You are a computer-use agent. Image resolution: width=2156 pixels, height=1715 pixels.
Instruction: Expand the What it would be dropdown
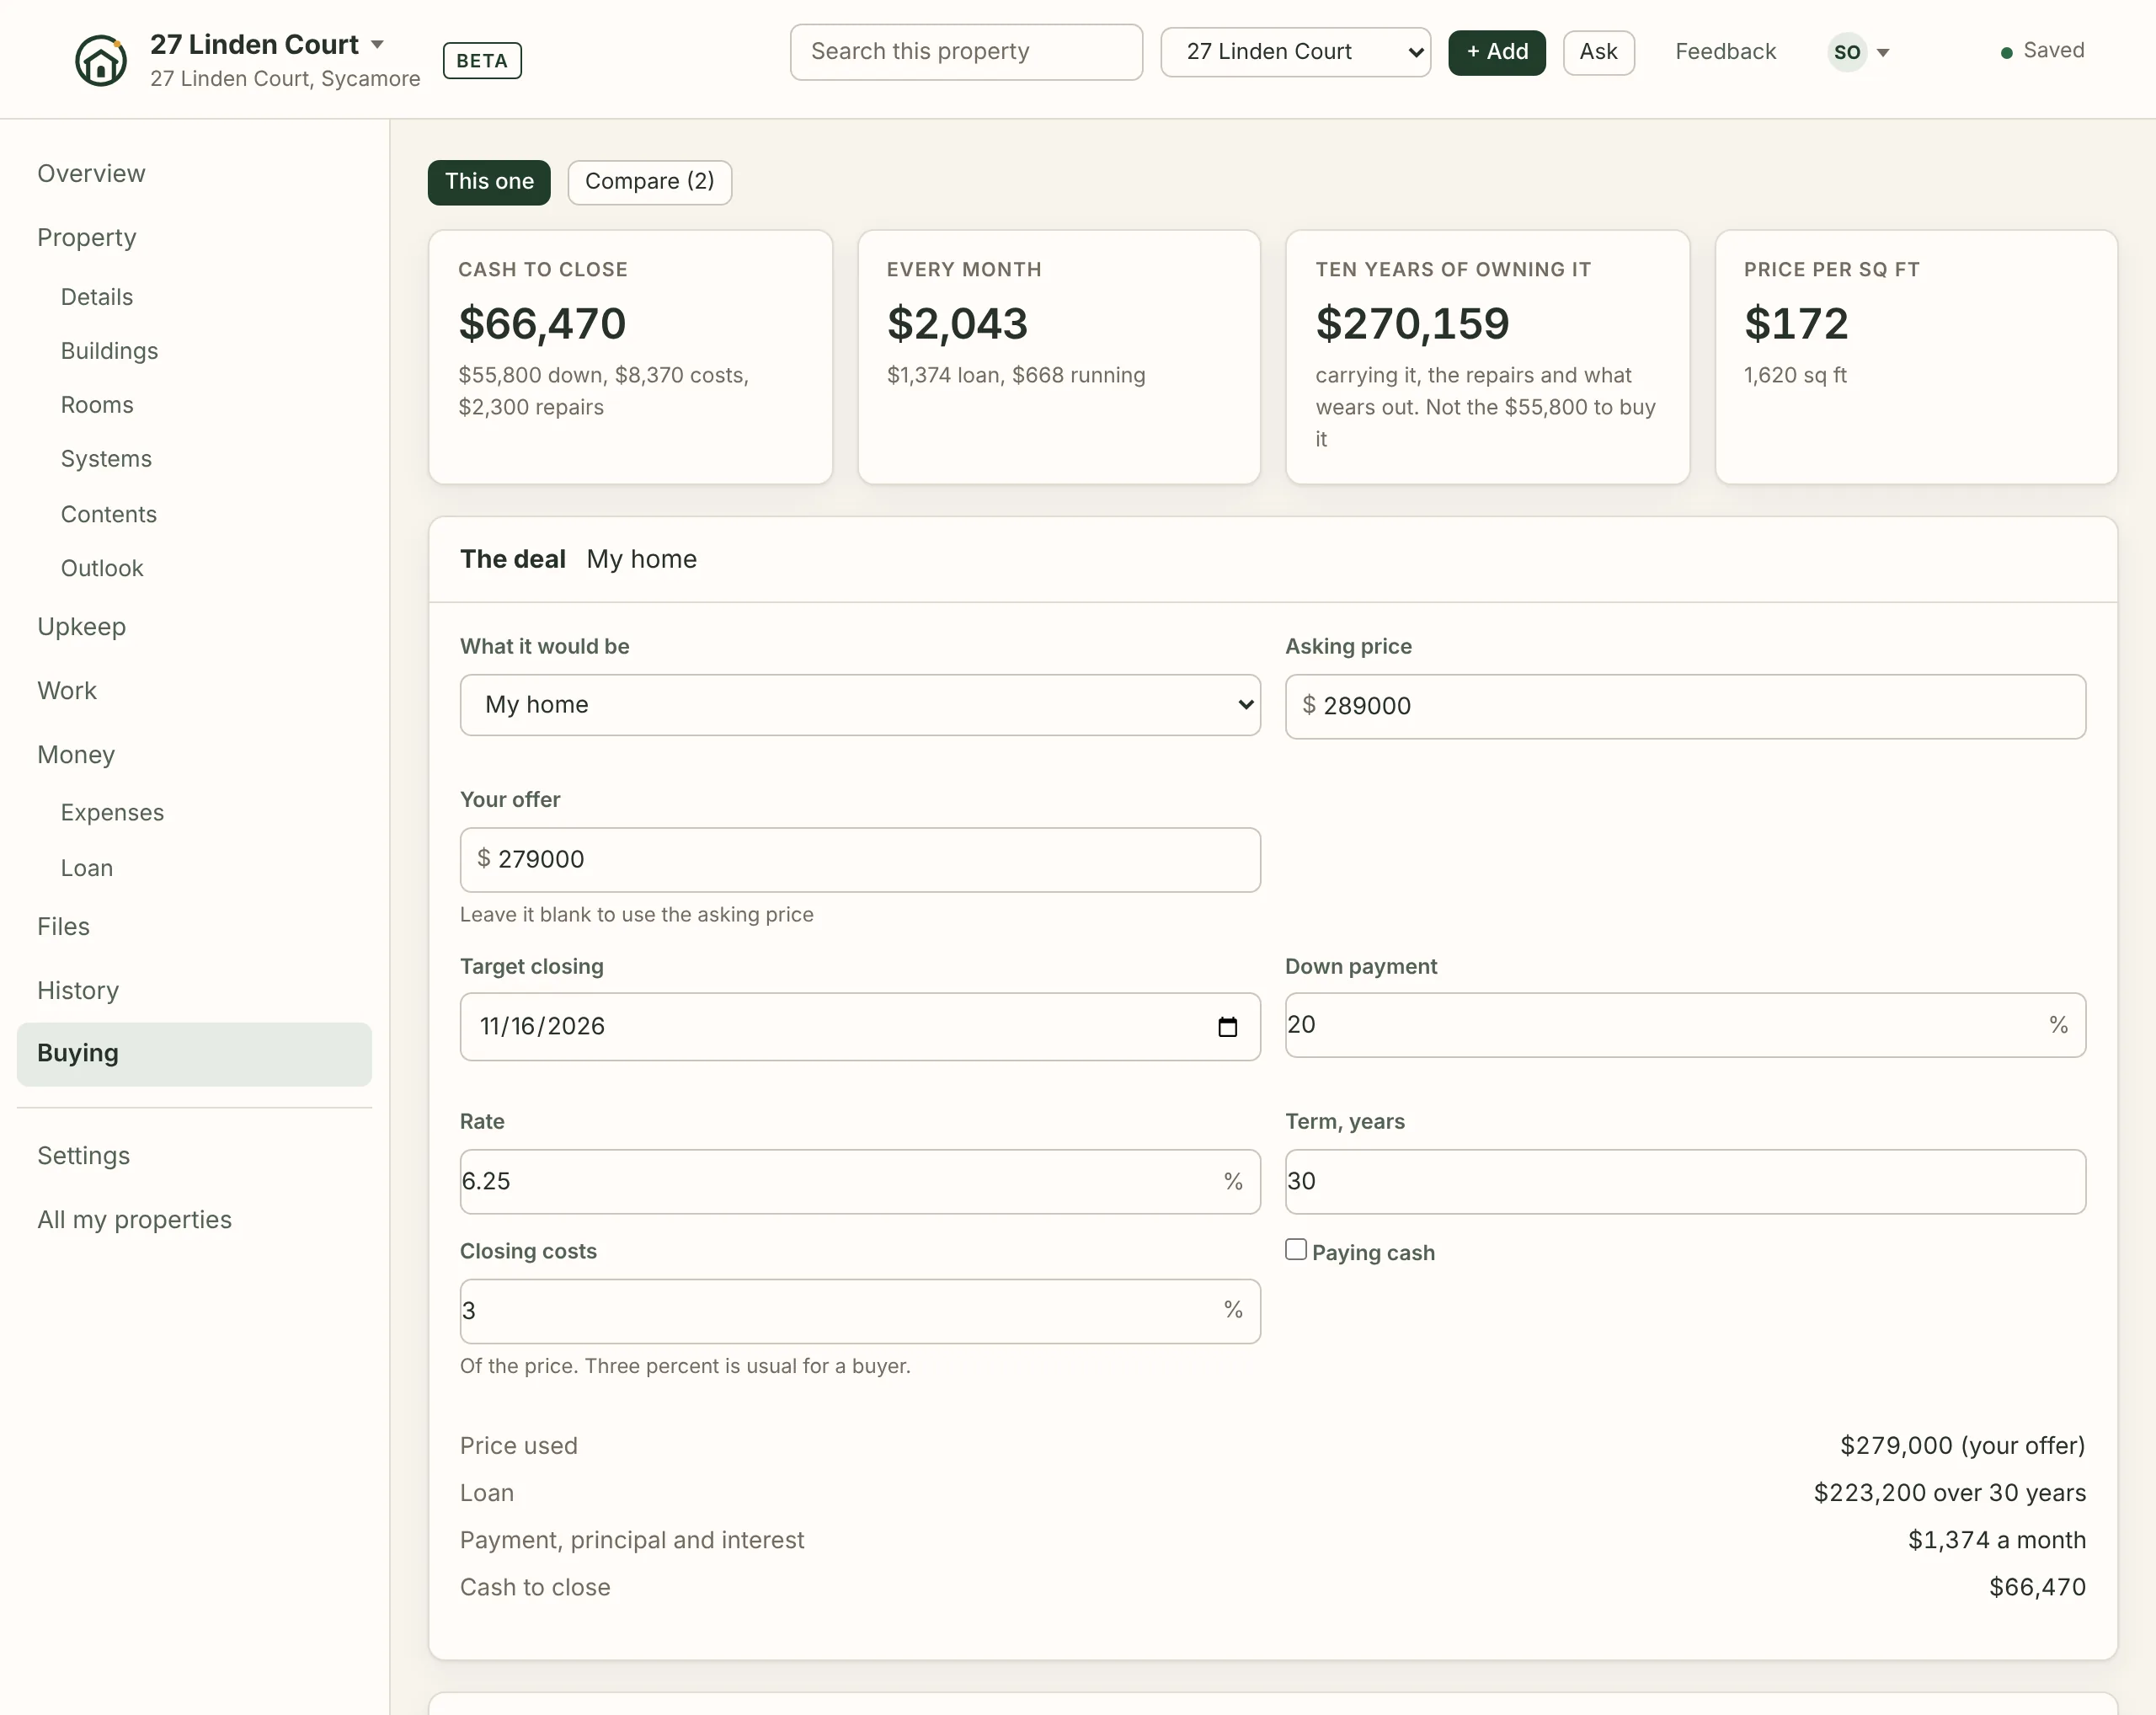click(860, 705)
